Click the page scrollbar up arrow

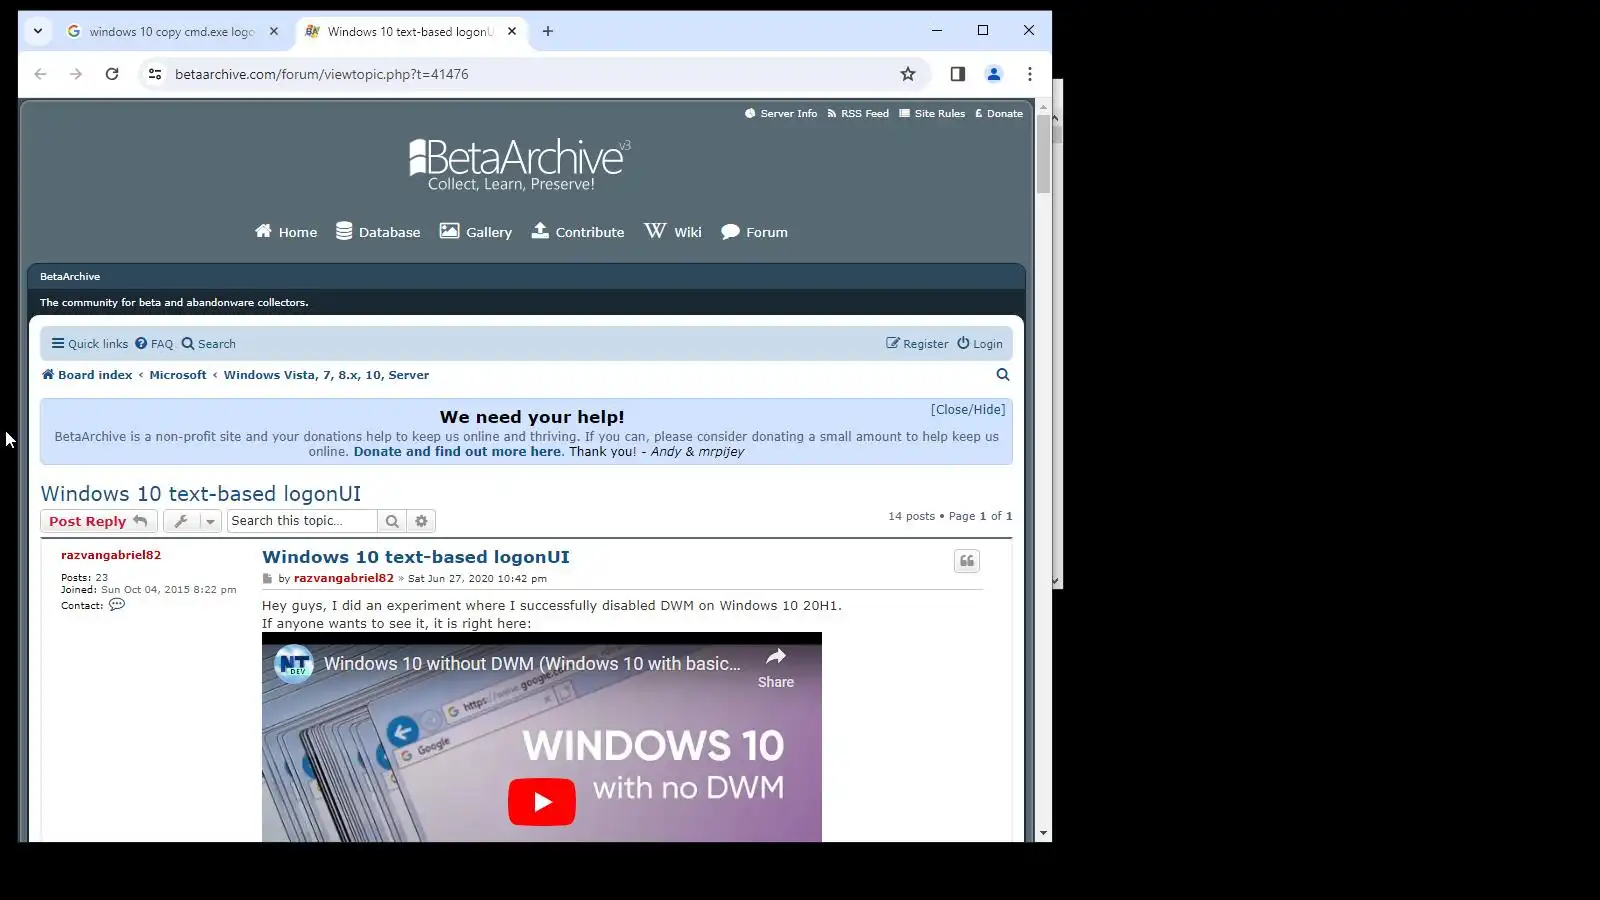pyautogui.click(x=1044, y=107)
